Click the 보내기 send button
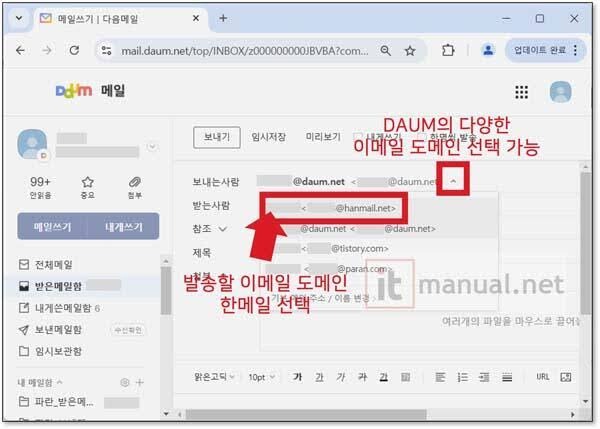Screen dimensions: 600x429 pyautogui.click(x=217, y=137)
